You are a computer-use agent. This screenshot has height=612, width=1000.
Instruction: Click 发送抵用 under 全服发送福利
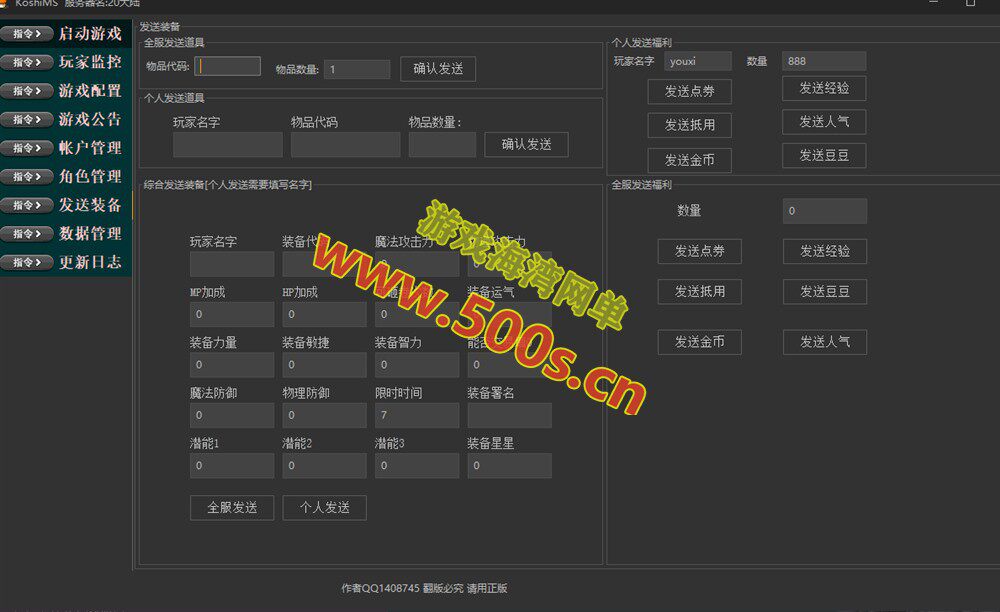click(x=698, y=291)
